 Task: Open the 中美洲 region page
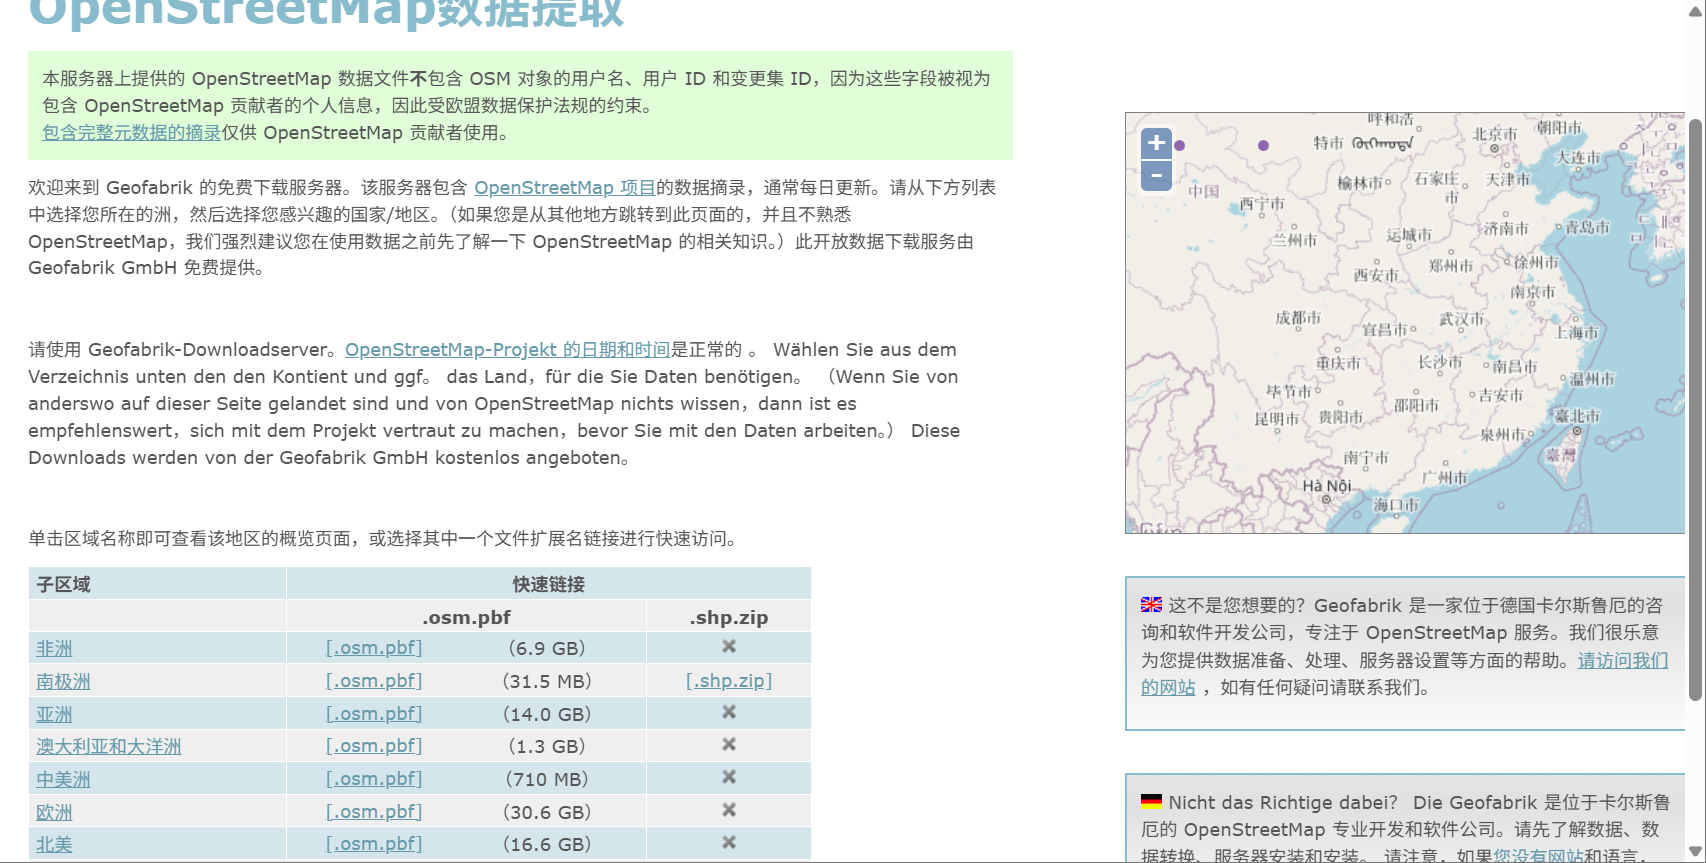point(63,780)
